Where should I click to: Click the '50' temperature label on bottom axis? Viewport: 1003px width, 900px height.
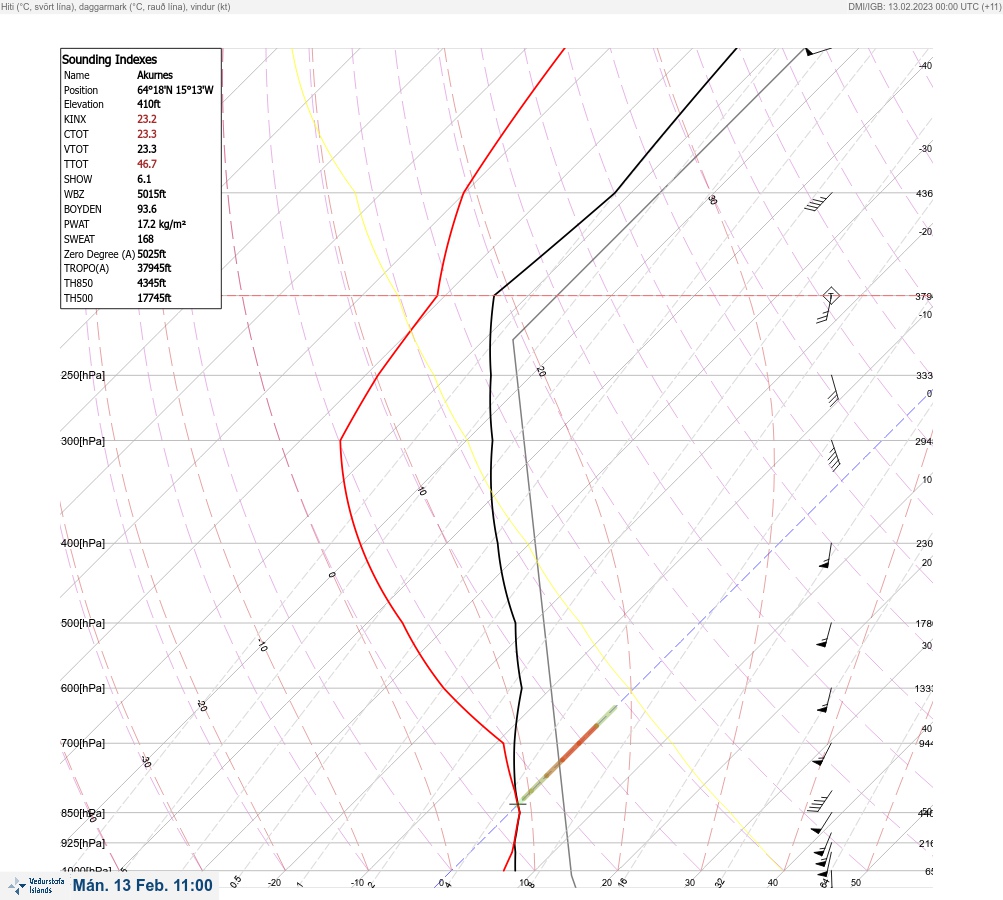856,883
